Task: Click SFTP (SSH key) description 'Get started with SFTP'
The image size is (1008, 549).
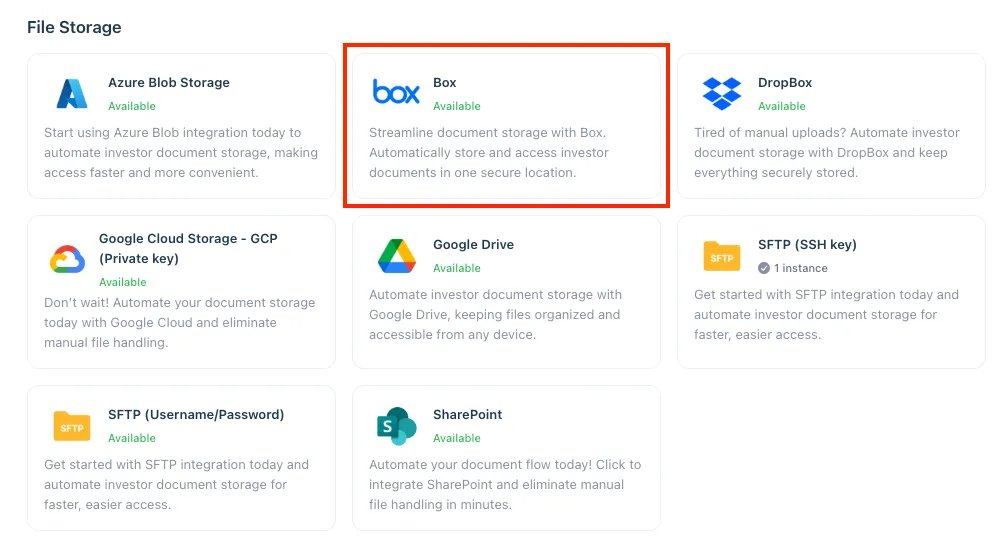Action: (826, 314)
